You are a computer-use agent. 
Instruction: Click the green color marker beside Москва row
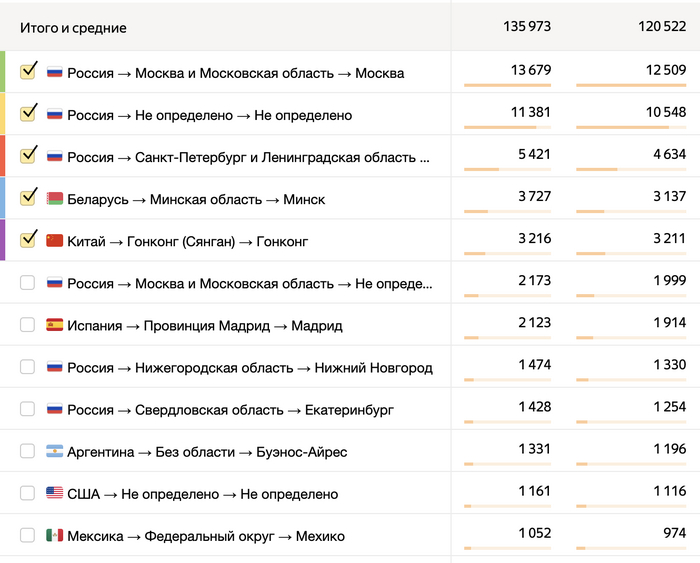[x=3, y=72]
